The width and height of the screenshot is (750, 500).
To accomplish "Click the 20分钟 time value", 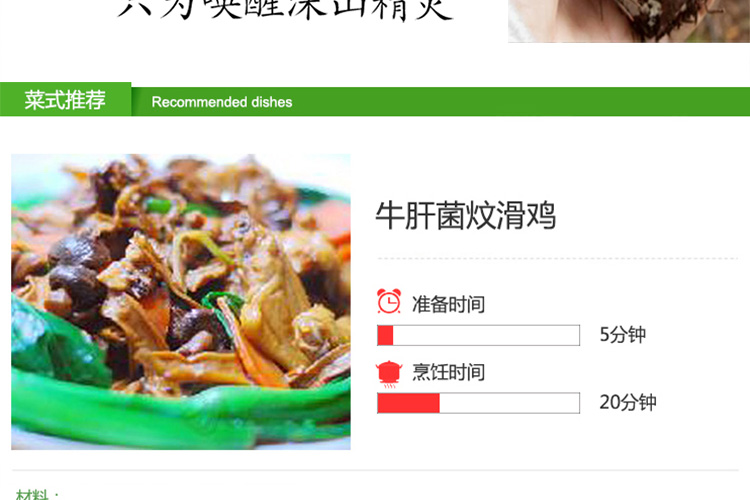I will [x=628, y=402].
